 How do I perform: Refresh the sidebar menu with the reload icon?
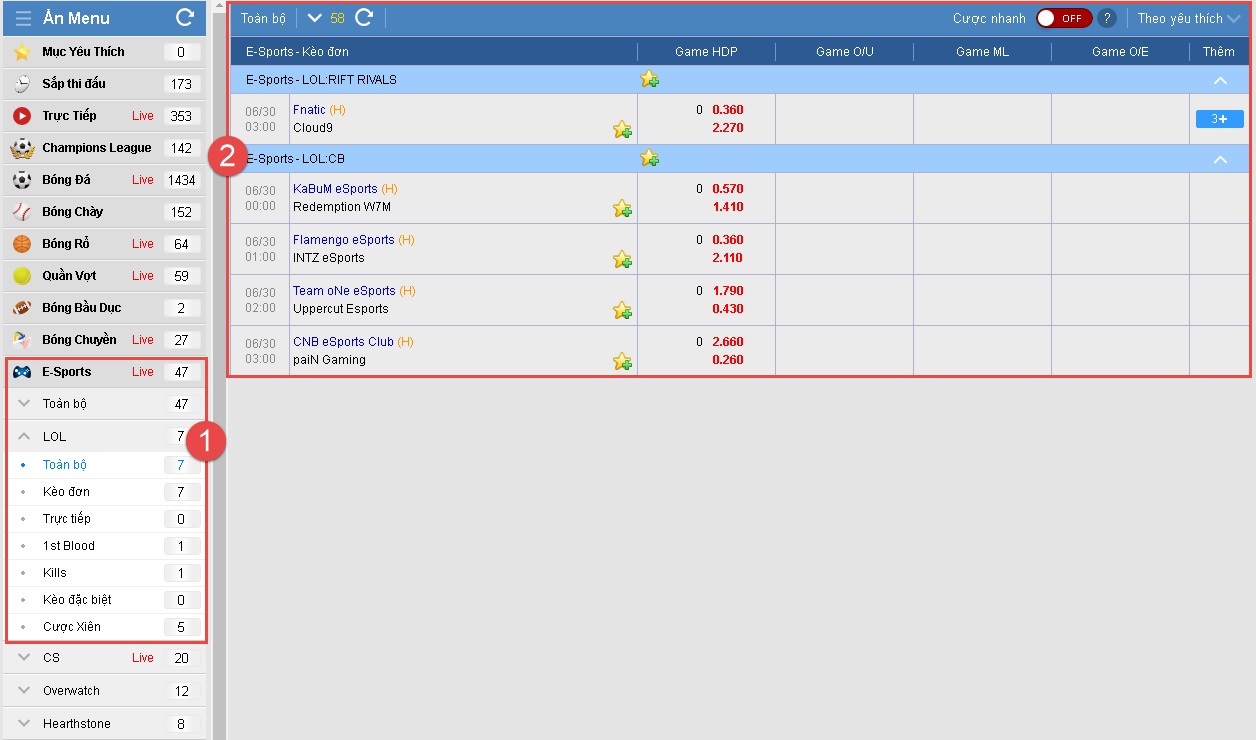(185, 18)
